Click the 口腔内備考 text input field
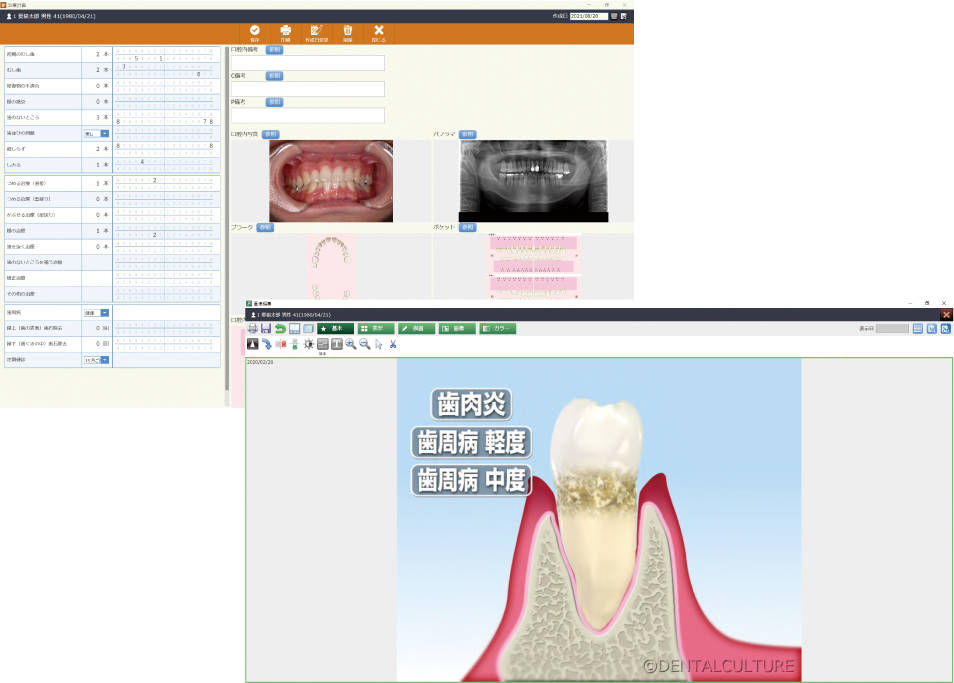This screenshot has height=683, width=954. pos(308,63)
